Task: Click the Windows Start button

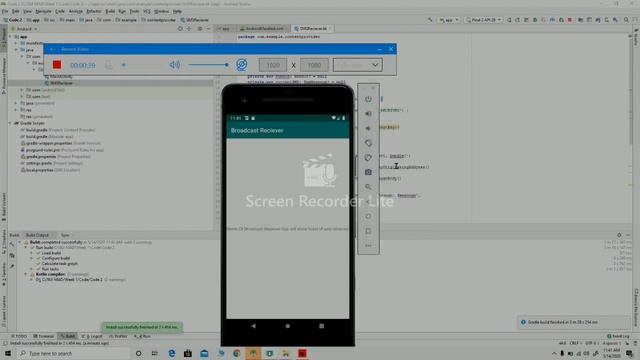Action: click(8, 353)
